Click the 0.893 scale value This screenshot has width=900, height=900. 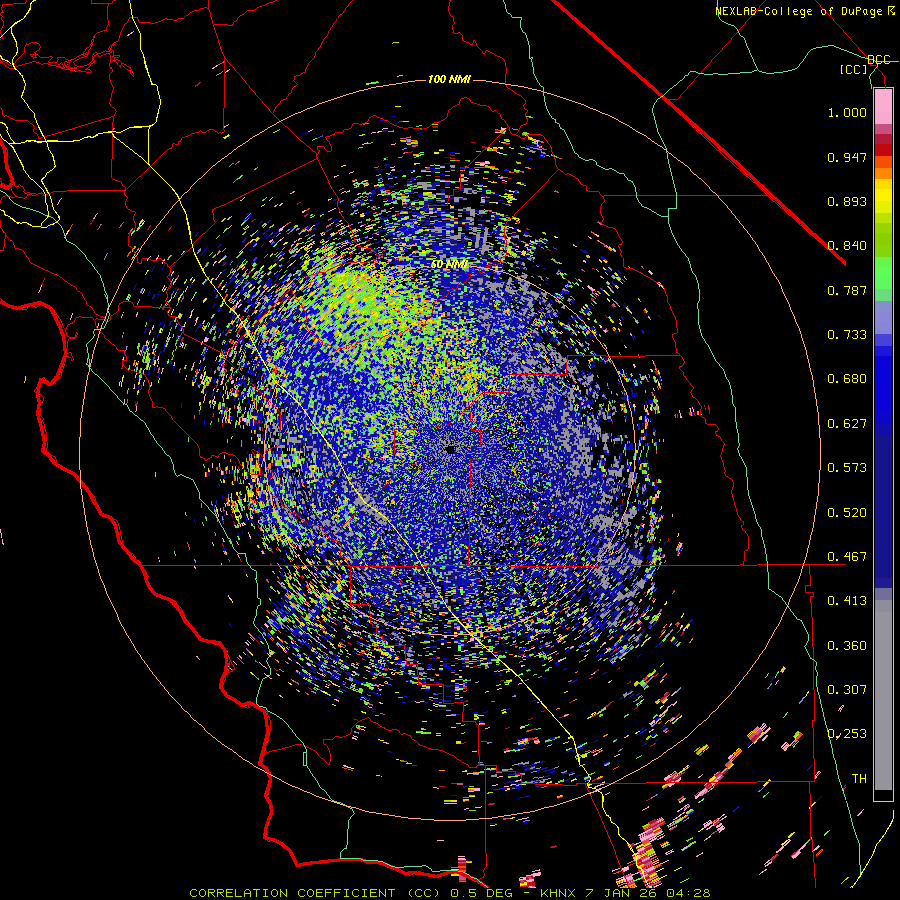pyautogui.click(x=847, y=201)
